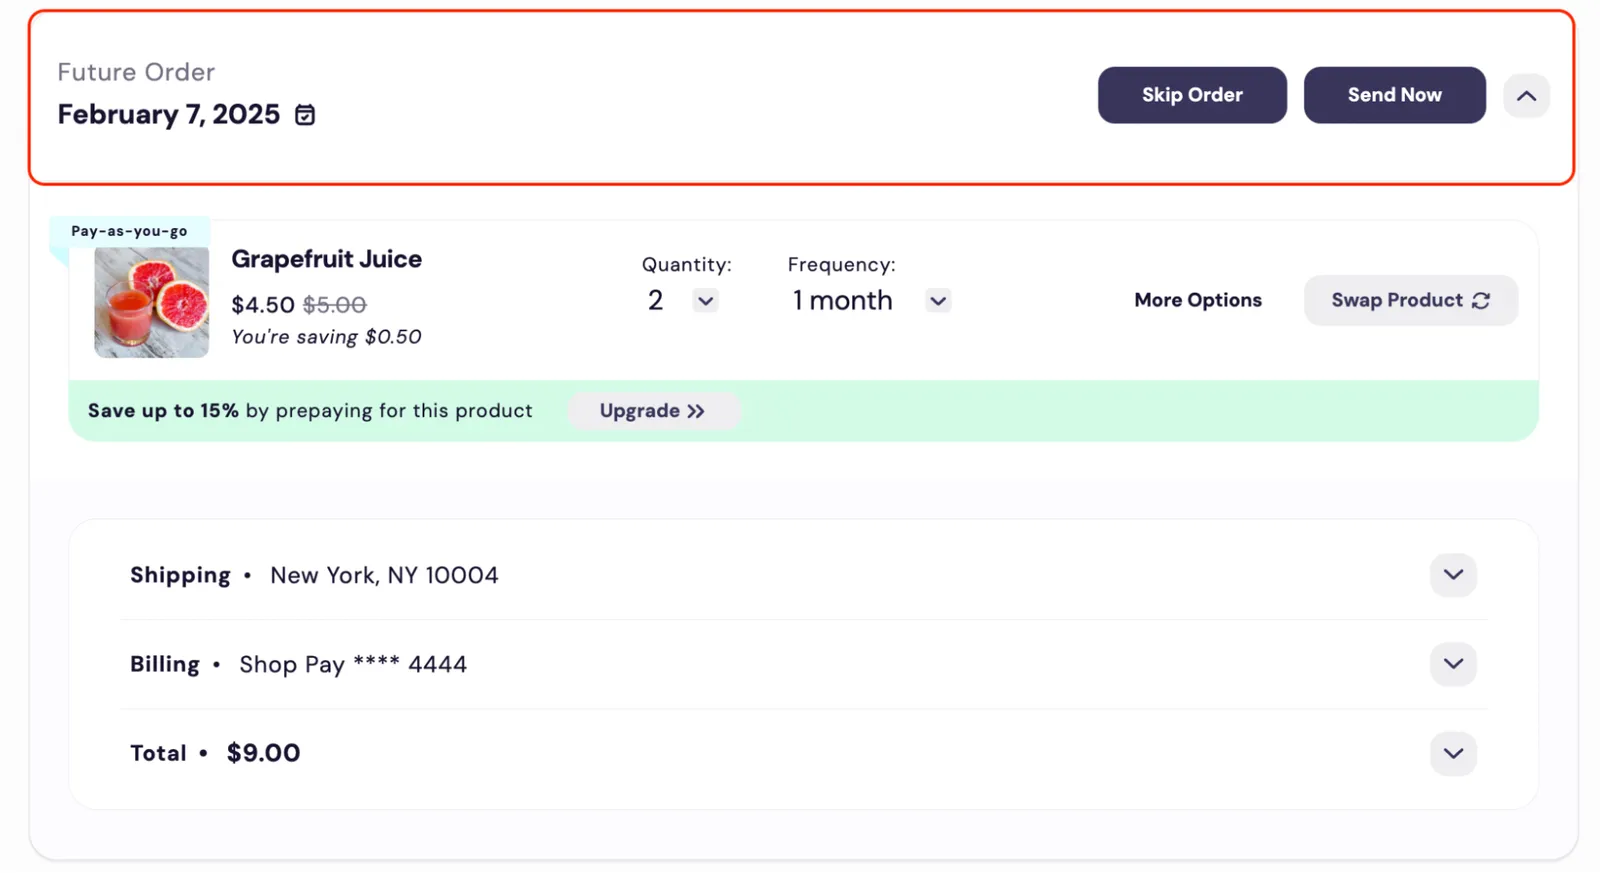Image resolution: width=1600 pixels, height=873 pixels.
Task: Expand the Total section chevron
Action: pos(1453,753)
